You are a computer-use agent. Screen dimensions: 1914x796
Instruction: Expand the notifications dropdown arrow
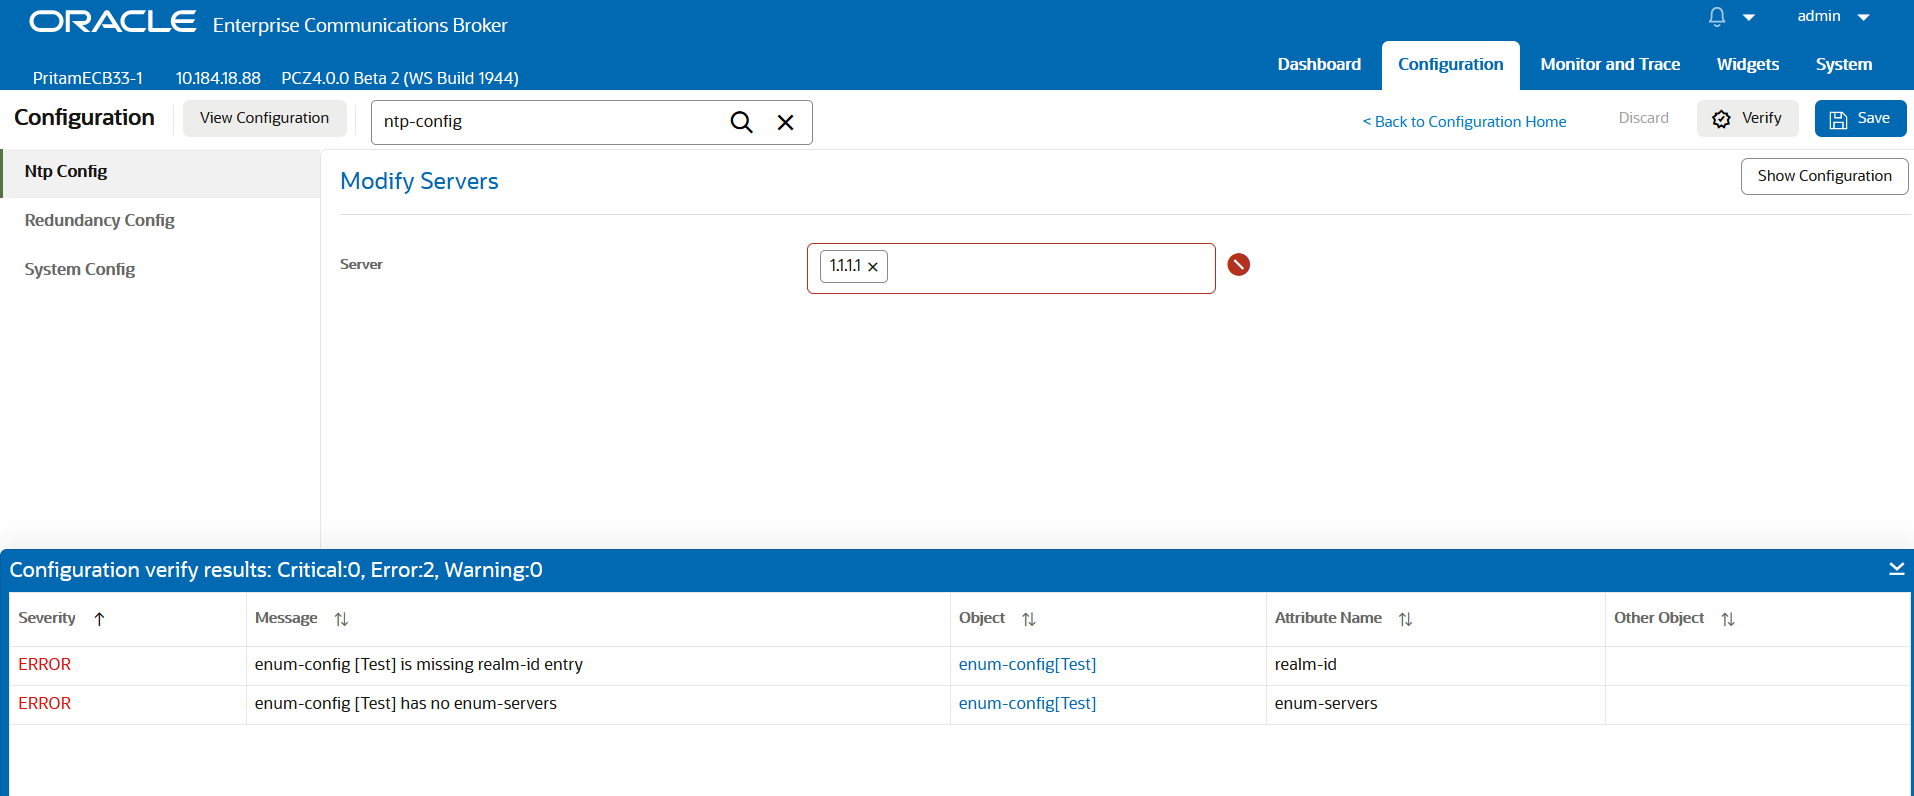1749,17
